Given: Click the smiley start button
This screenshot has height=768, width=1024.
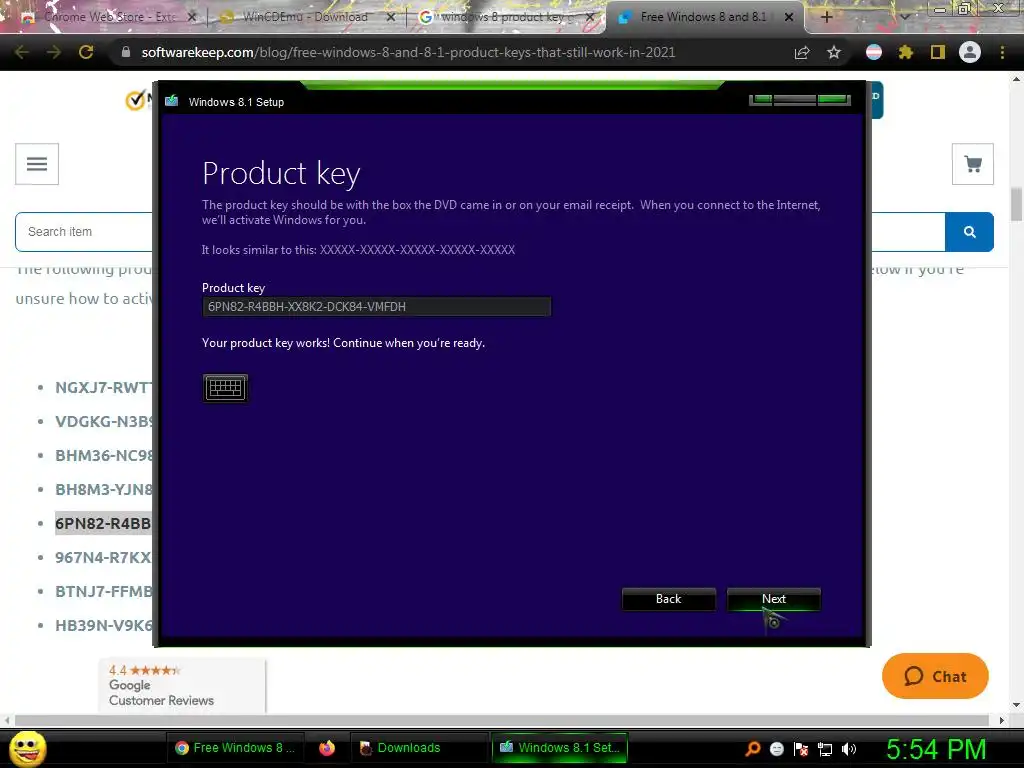Looking at the screenshot, I should 28,748.
